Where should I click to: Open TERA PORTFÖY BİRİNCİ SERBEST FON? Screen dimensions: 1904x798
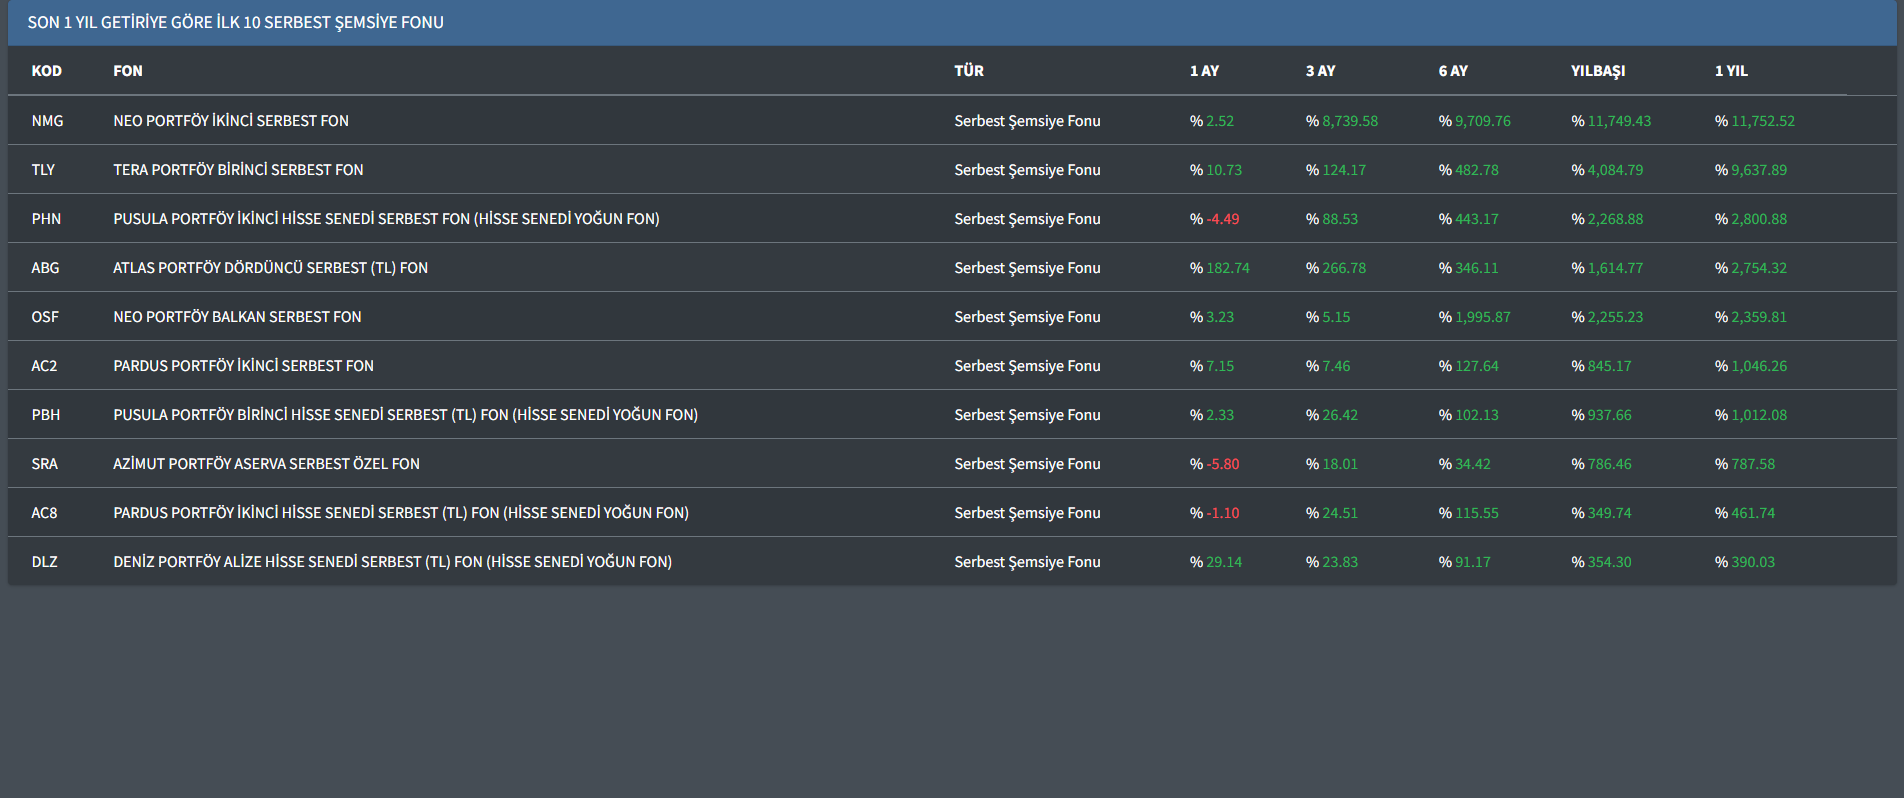(238, 170)
